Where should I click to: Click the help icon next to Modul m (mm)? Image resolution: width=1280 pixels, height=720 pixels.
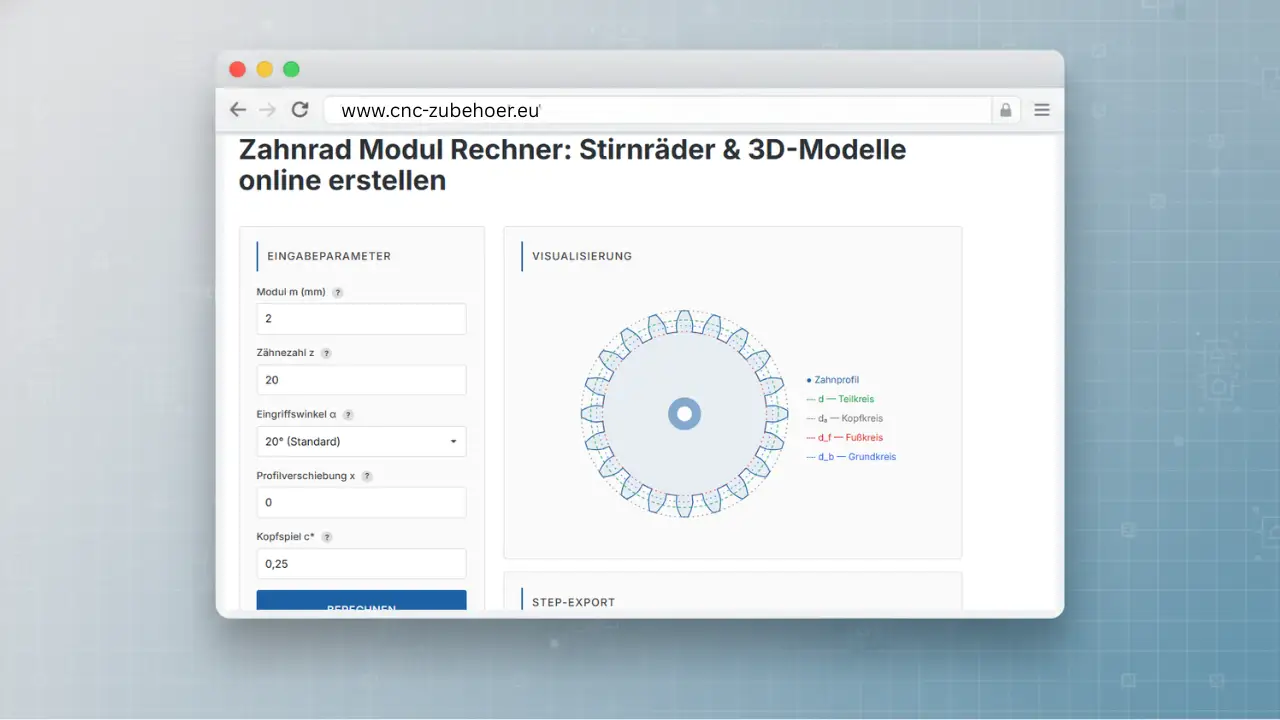pyautogui.click(x=338, y=293)
